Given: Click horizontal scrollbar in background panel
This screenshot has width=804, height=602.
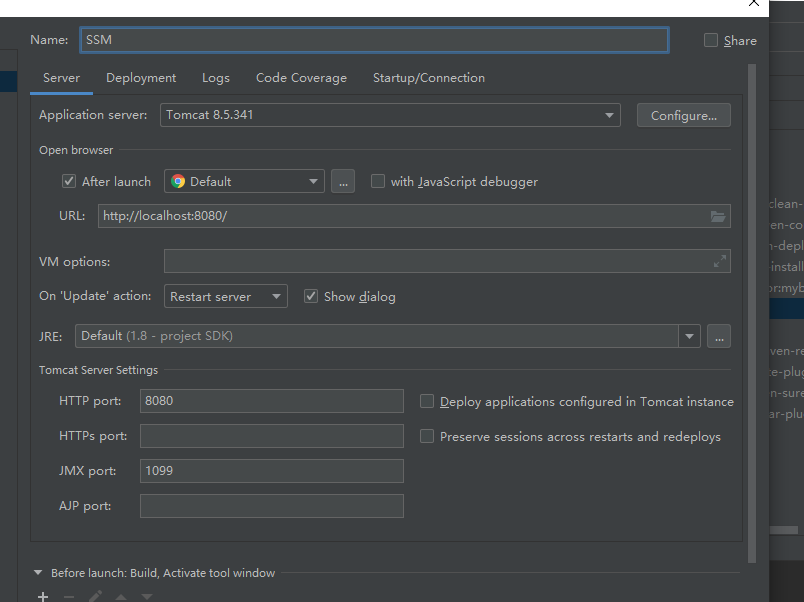Looking at the screenshot, I should 784,530.
